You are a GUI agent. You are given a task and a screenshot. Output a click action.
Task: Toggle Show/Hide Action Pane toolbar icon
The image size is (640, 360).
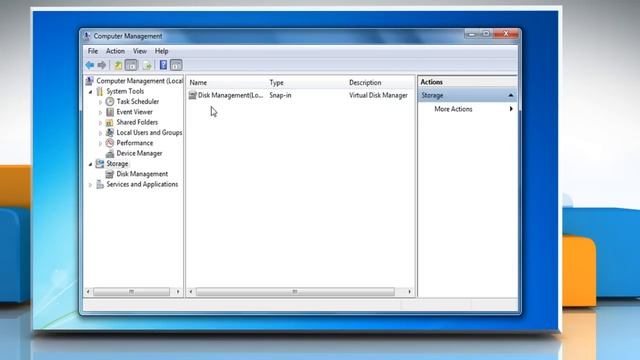(x=176, y=65)
